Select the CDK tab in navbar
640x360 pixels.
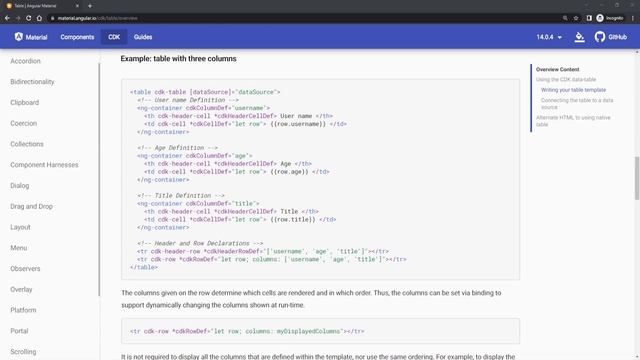[114, 37]
